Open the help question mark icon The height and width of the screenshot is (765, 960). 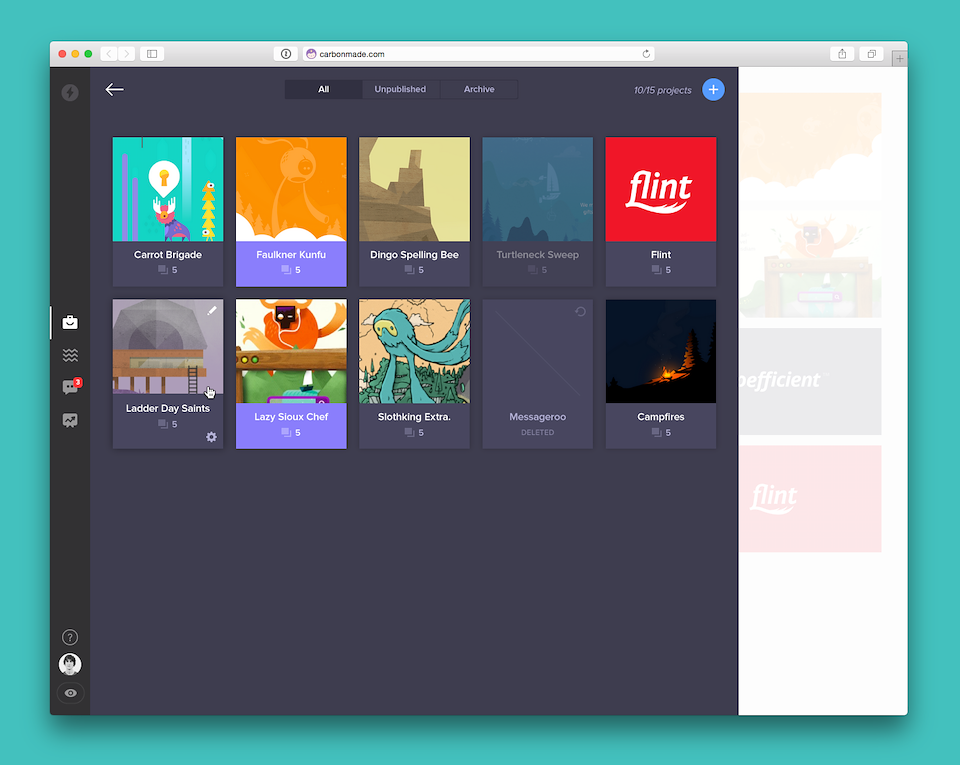click(x=70, y=637)
